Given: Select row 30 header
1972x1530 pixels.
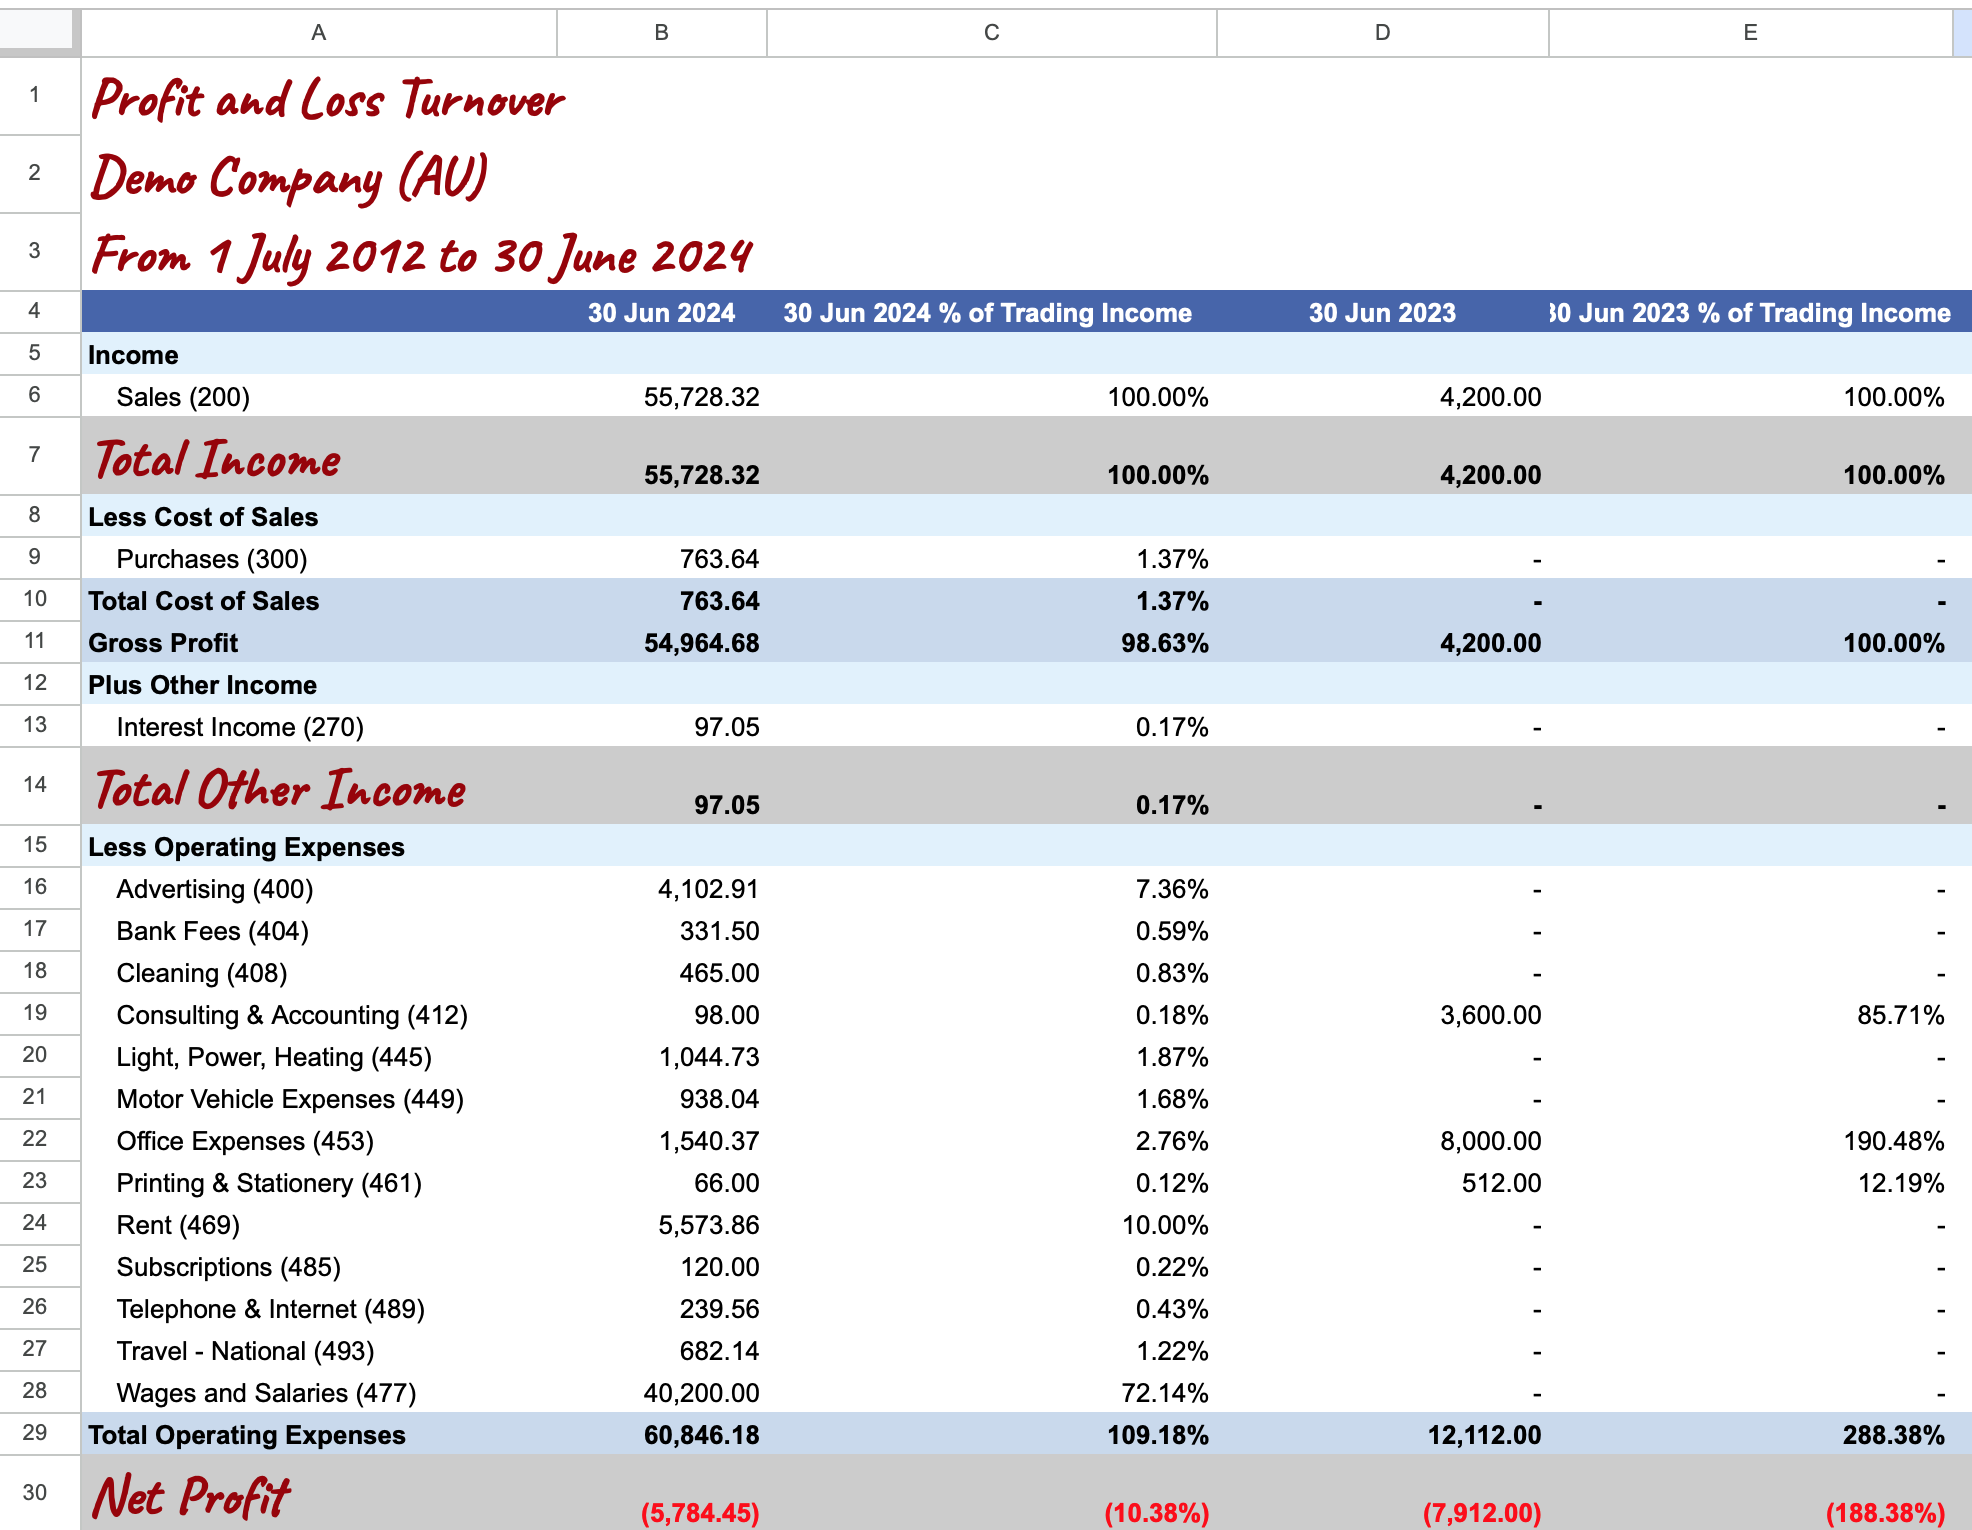Looking at the screenshot, I should (x=35, y=1493).
